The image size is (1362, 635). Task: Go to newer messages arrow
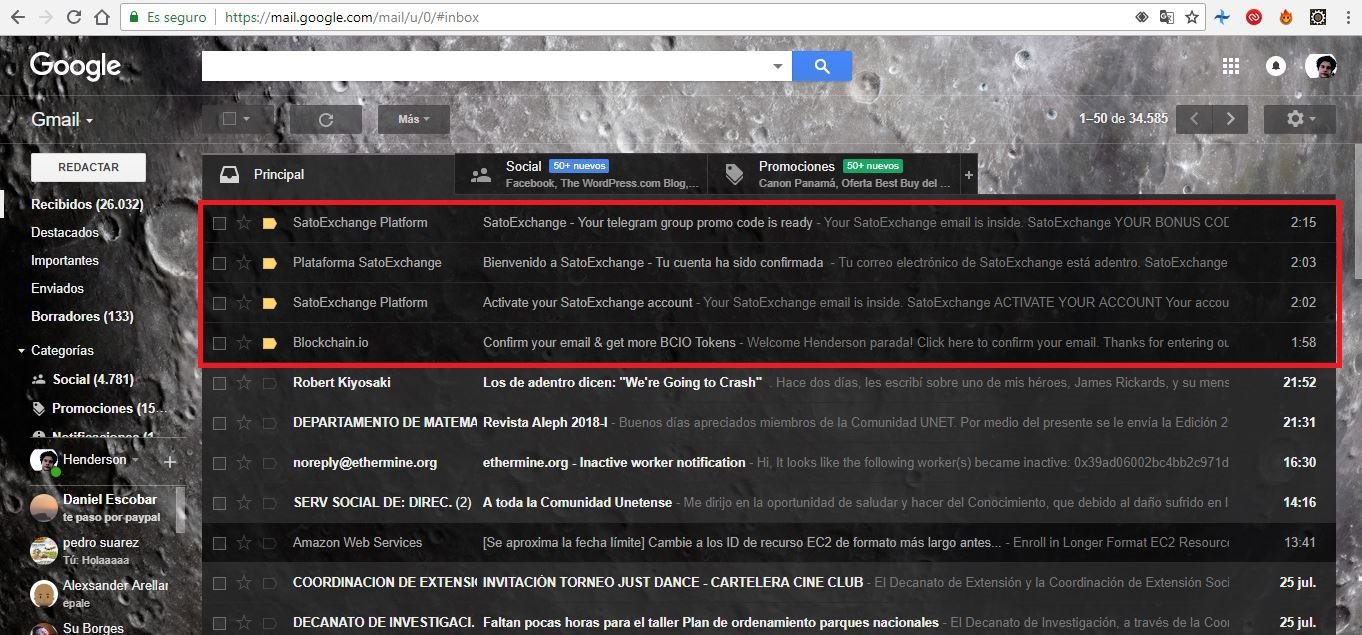tap(1194, 119)
